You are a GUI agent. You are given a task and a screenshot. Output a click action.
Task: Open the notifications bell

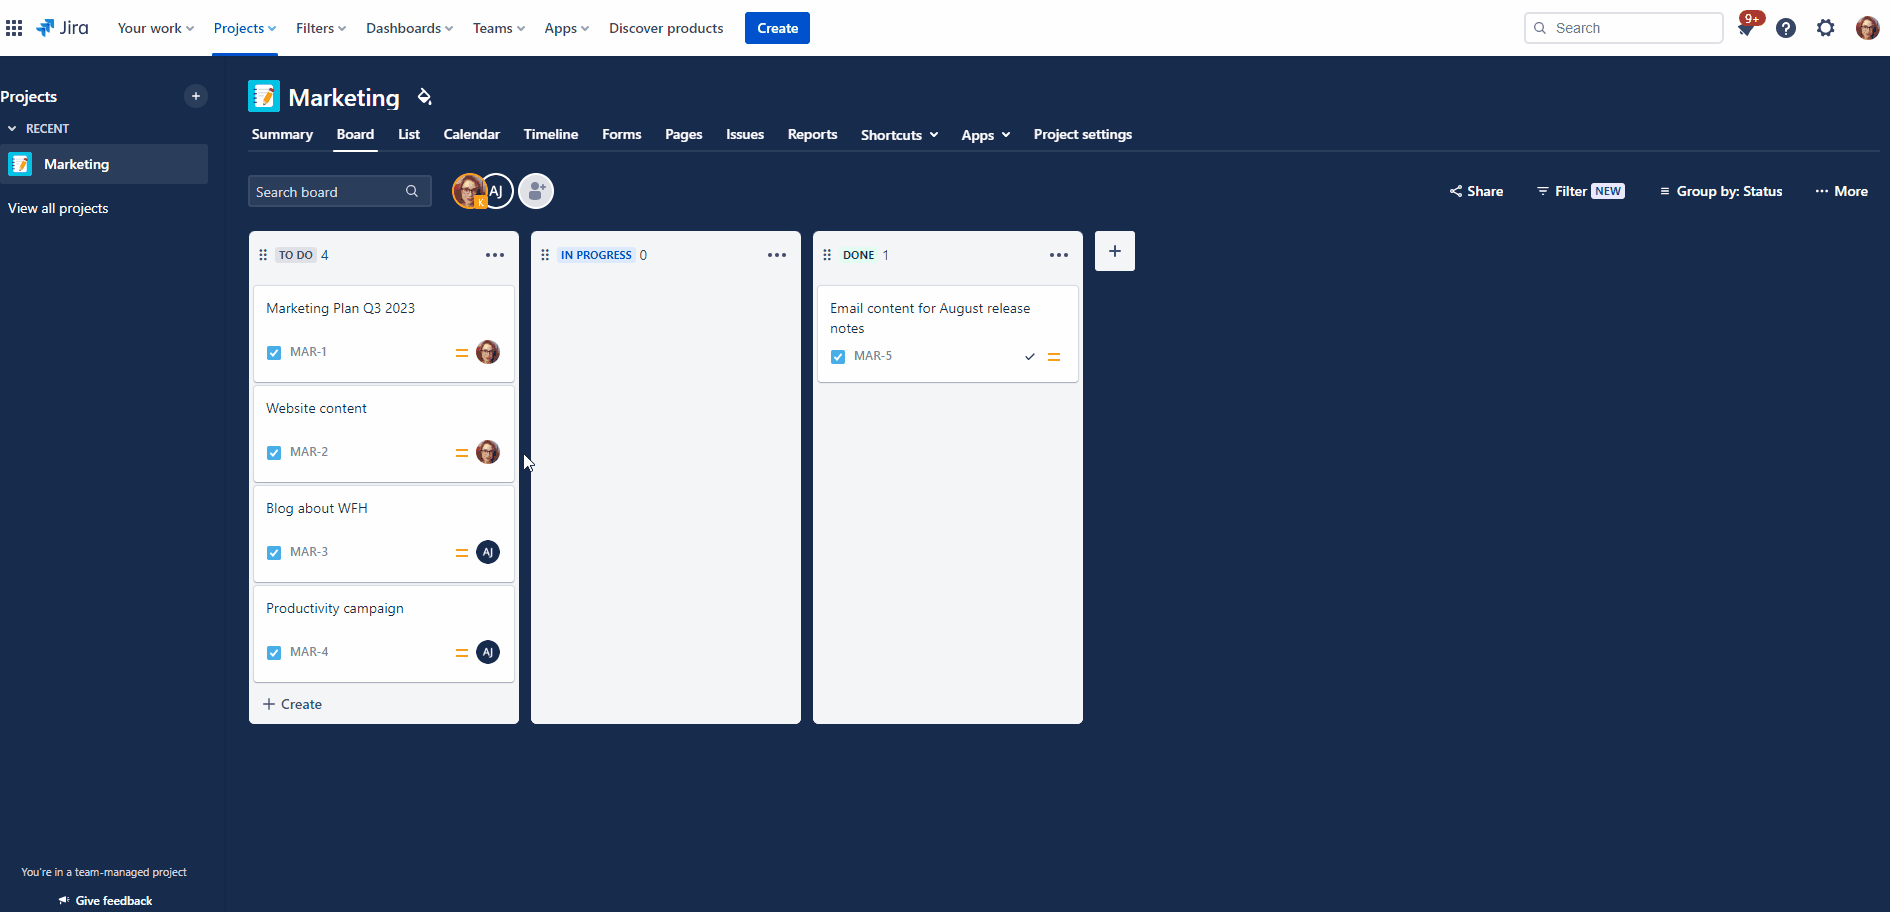click(x=1746, y=28)
